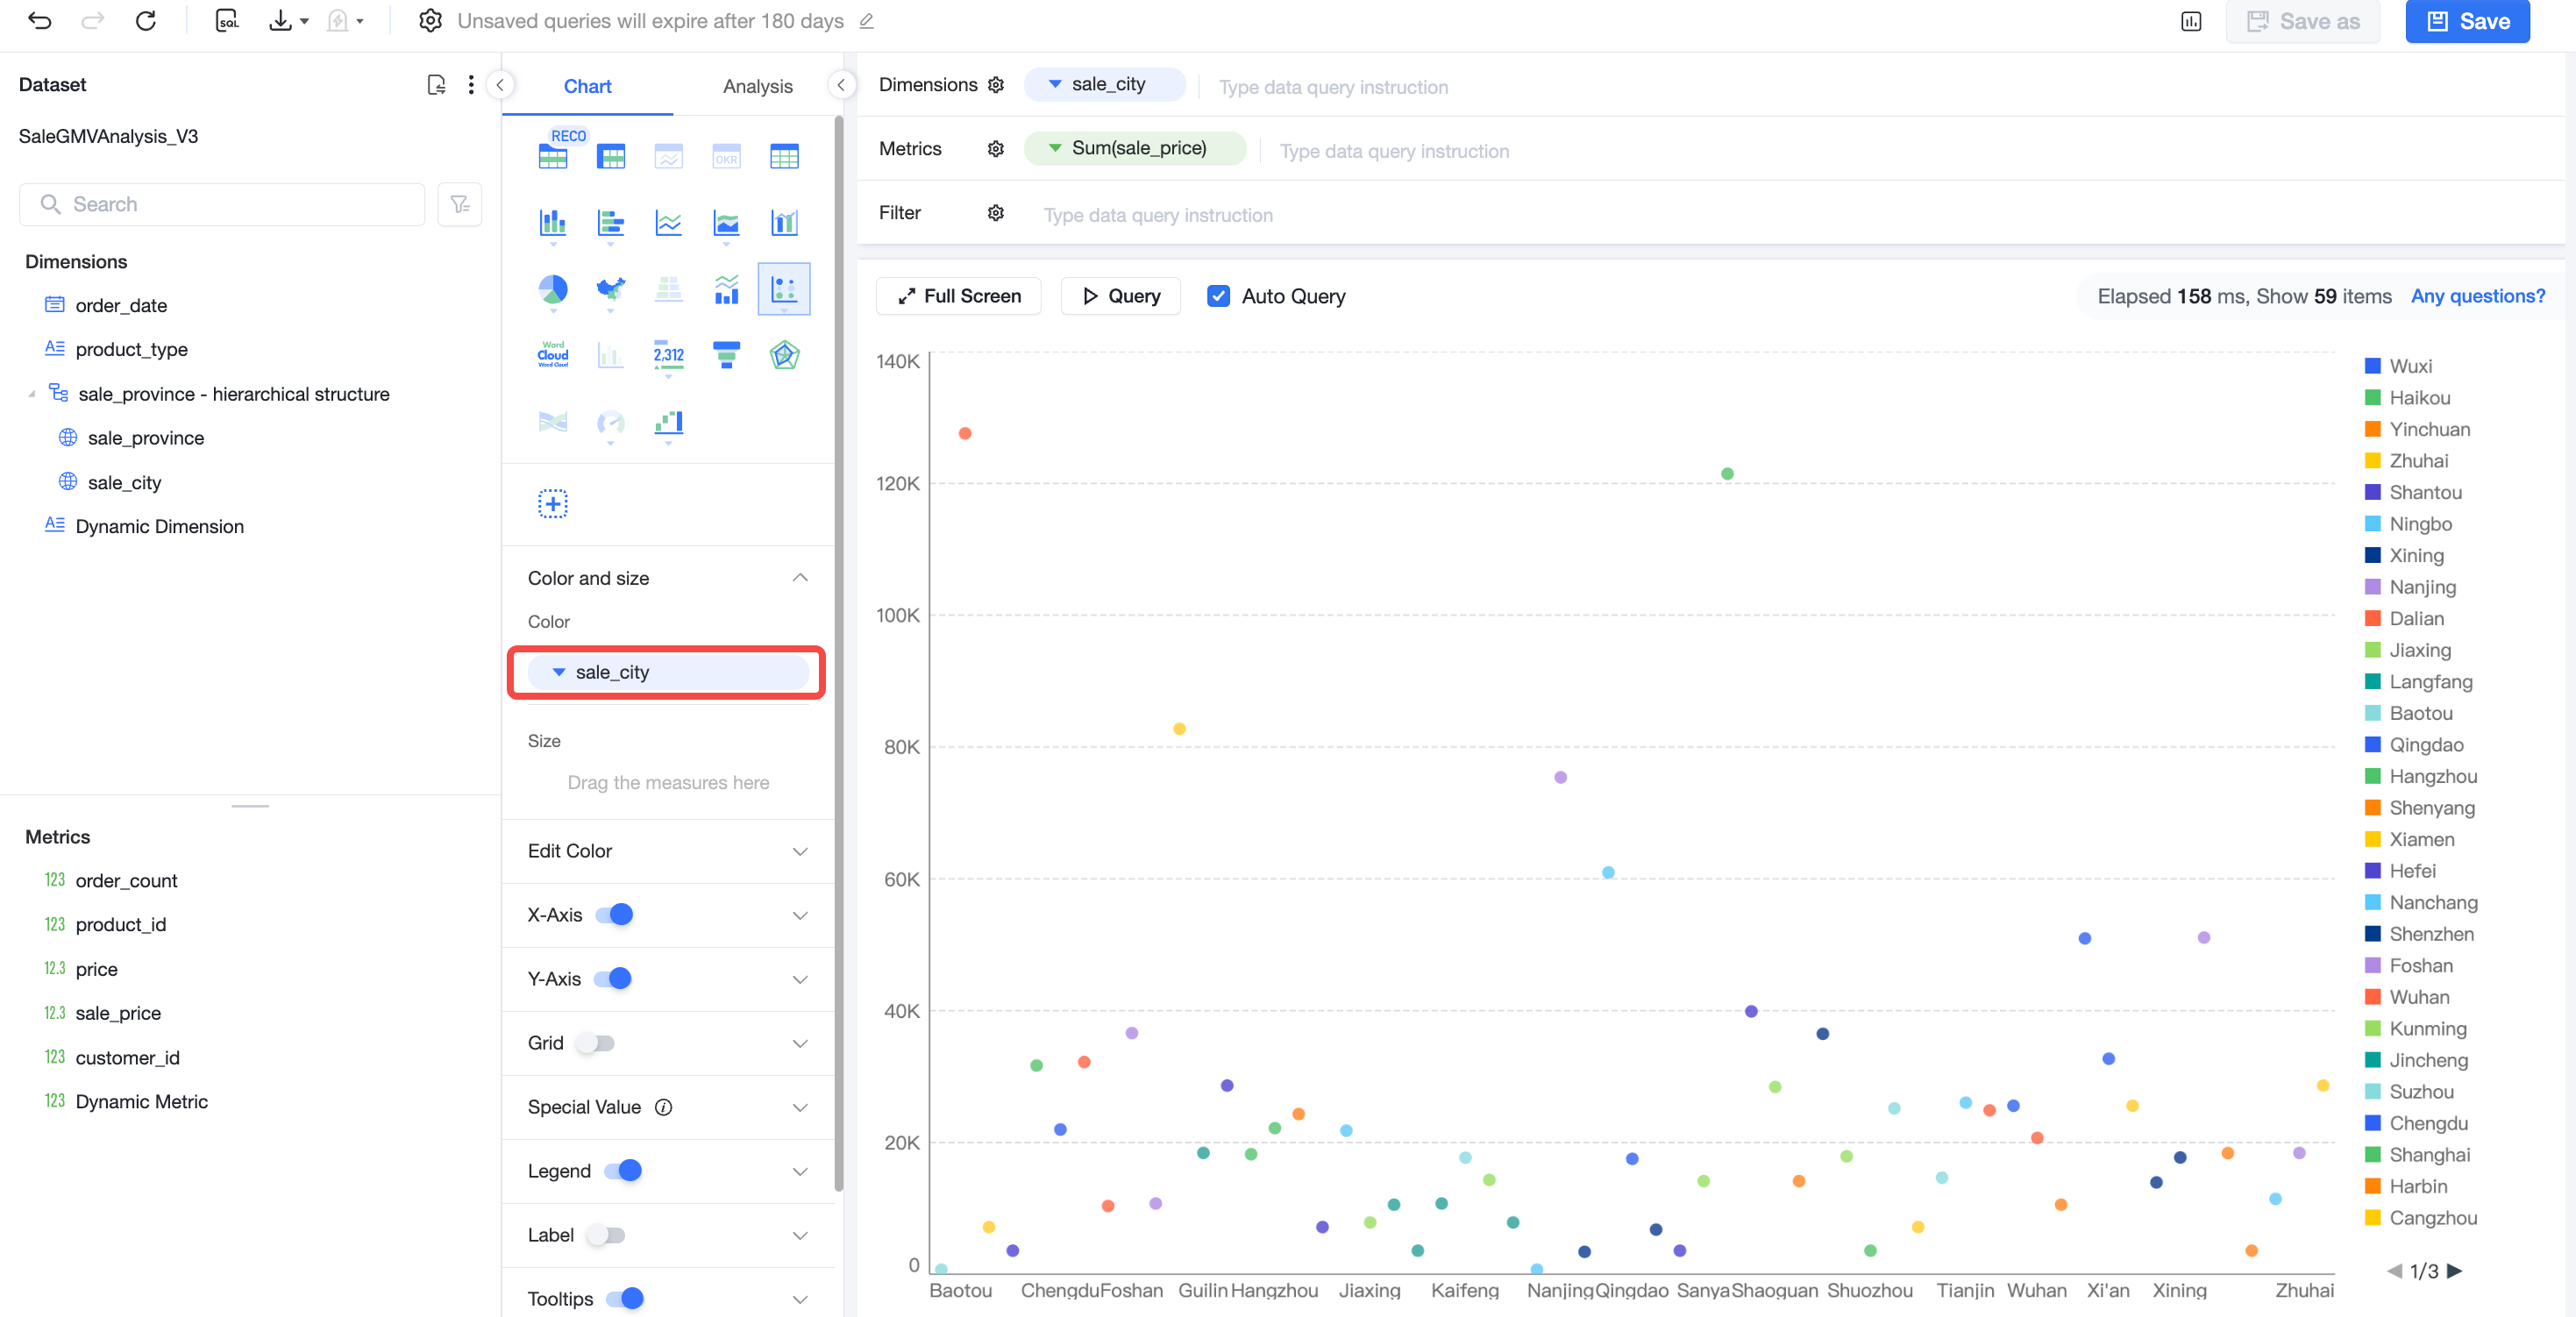Viewport: 2576px width, 1317px height.
Task: Open the SQL view icon
Action: coord(227,21)
